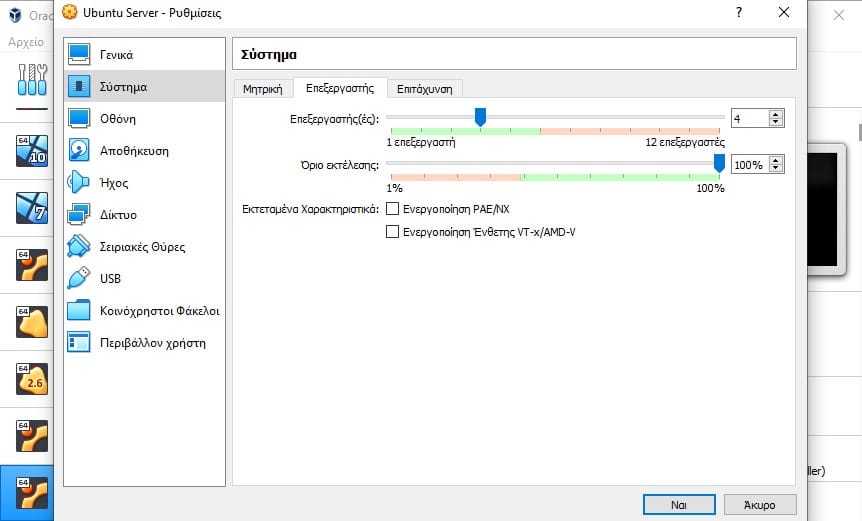Increase processor count with up arrow
This screenshot has height=521, width=862.
pos(776,114)
